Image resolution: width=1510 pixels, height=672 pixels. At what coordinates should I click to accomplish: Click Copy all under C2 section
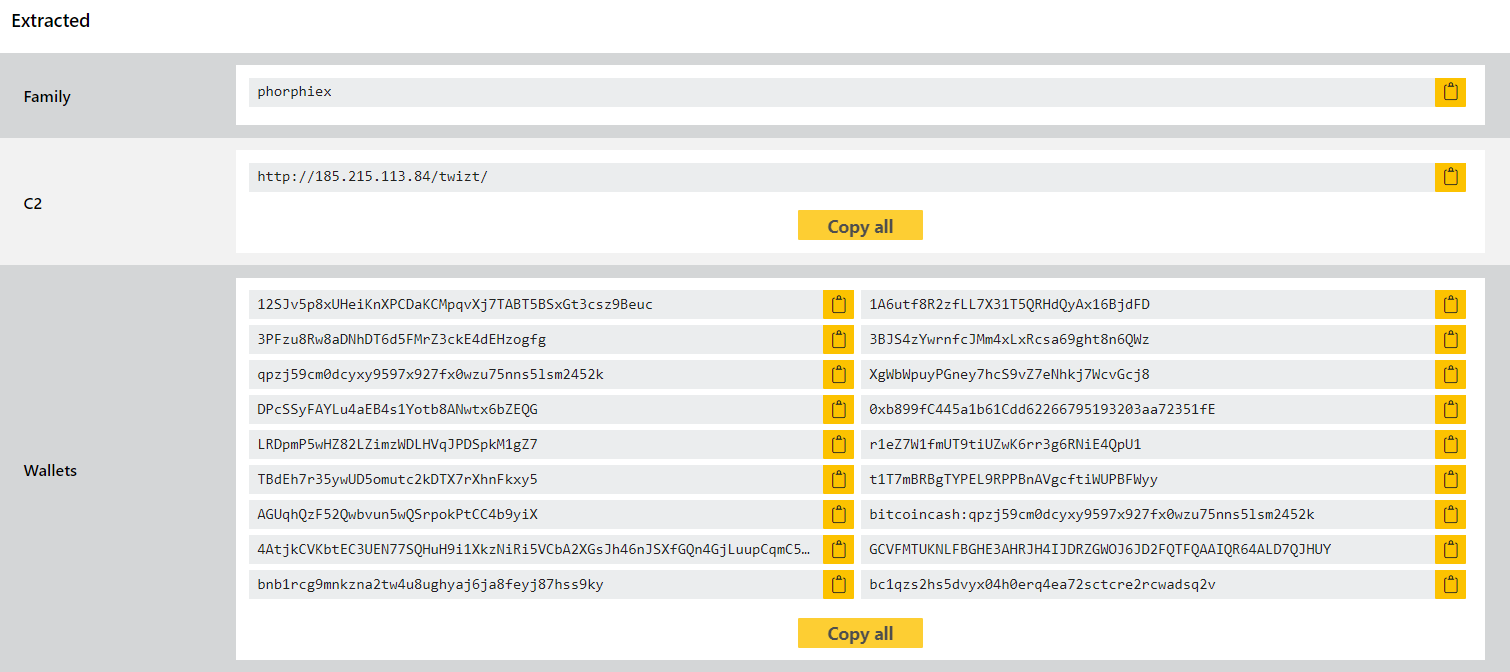[x=860, y=225]
